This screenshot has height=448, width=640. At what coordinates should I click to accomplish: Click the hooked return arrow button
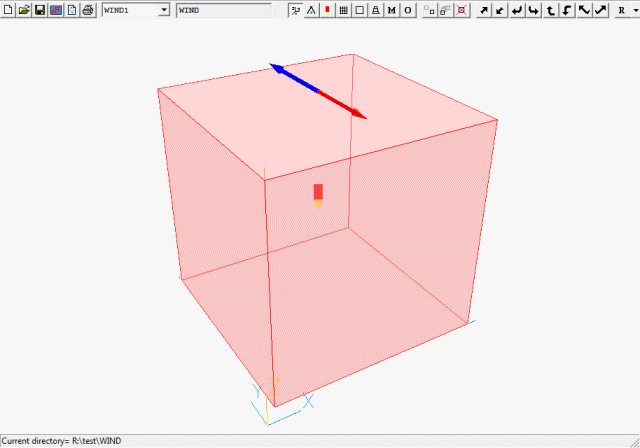tap(517, 10)
